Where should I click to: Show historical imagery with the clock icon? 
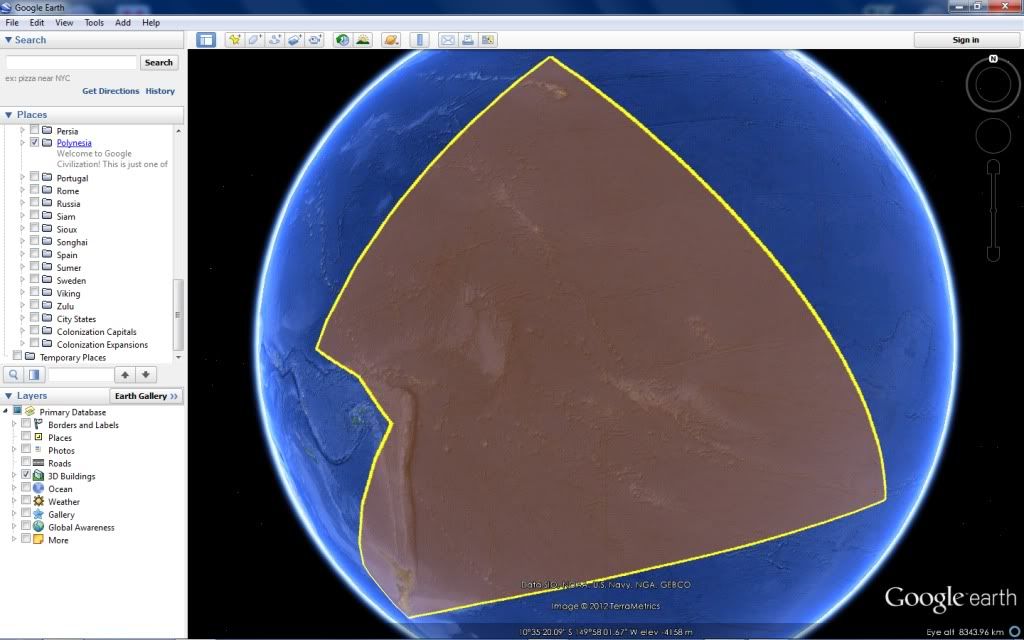click(342, 40)
